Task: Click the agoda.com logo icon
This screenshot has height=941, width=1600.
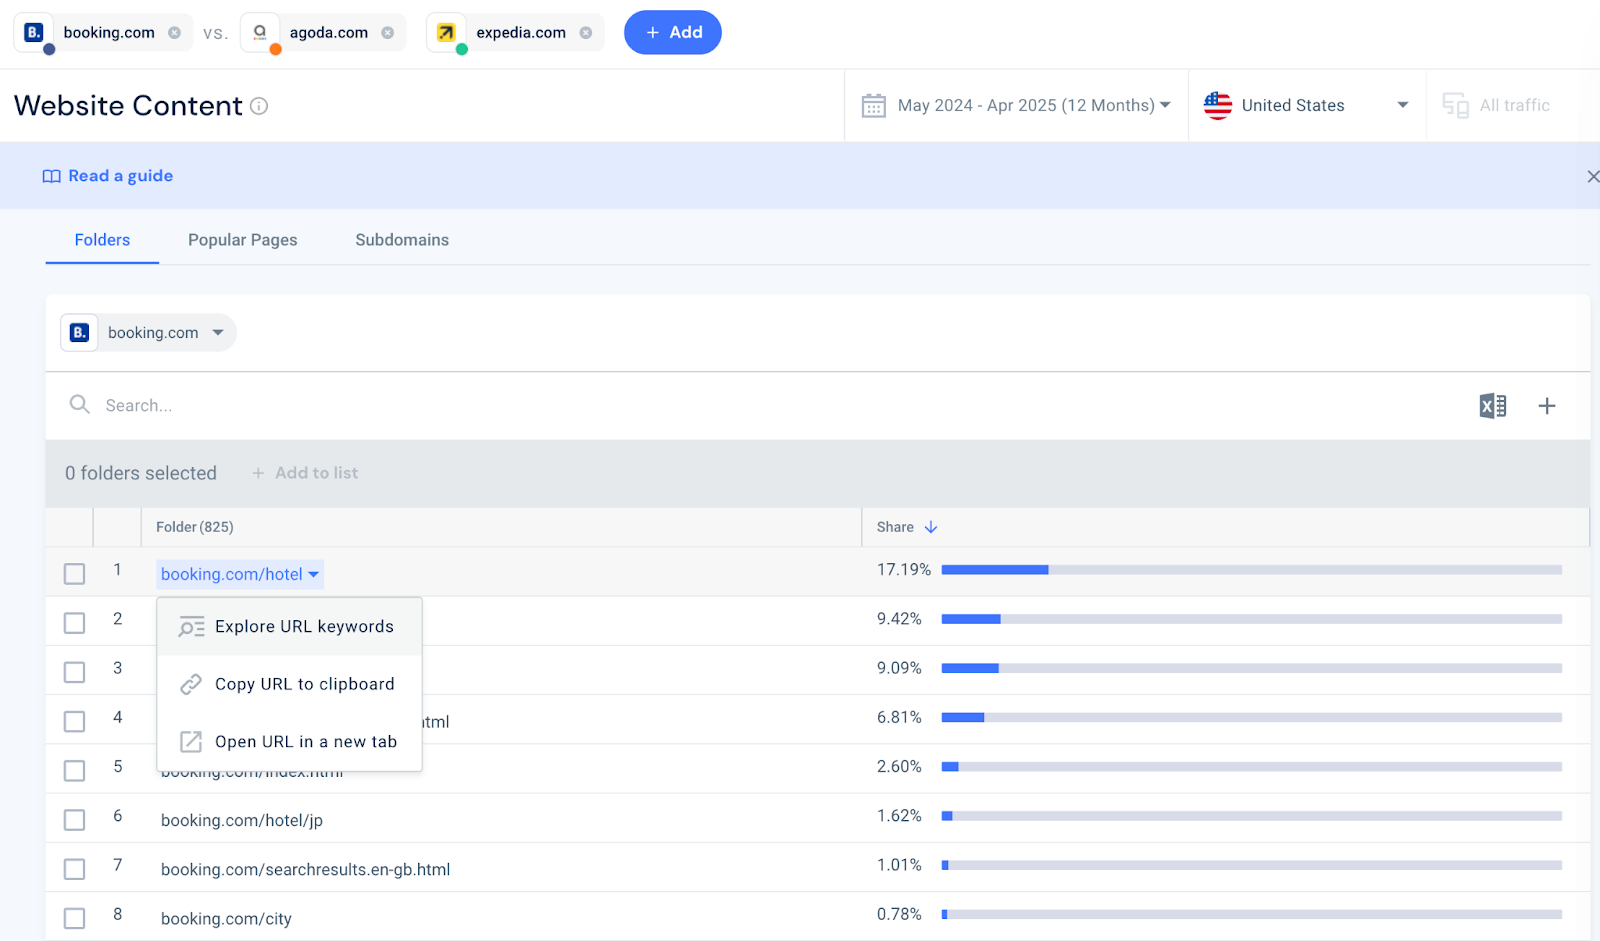Action: point(260,32)
